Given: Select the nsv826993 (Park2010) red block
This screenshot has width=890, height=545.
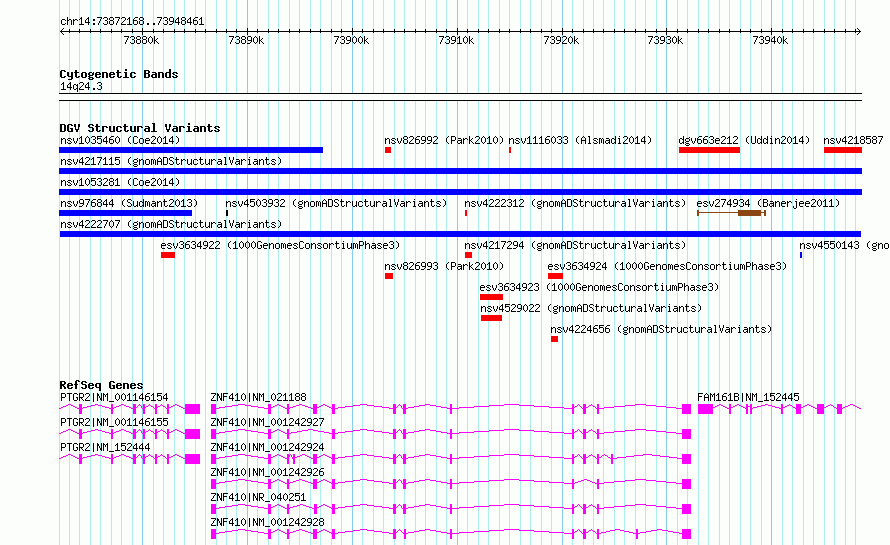Looking at the screenshot, I should (x=389, y=276).
